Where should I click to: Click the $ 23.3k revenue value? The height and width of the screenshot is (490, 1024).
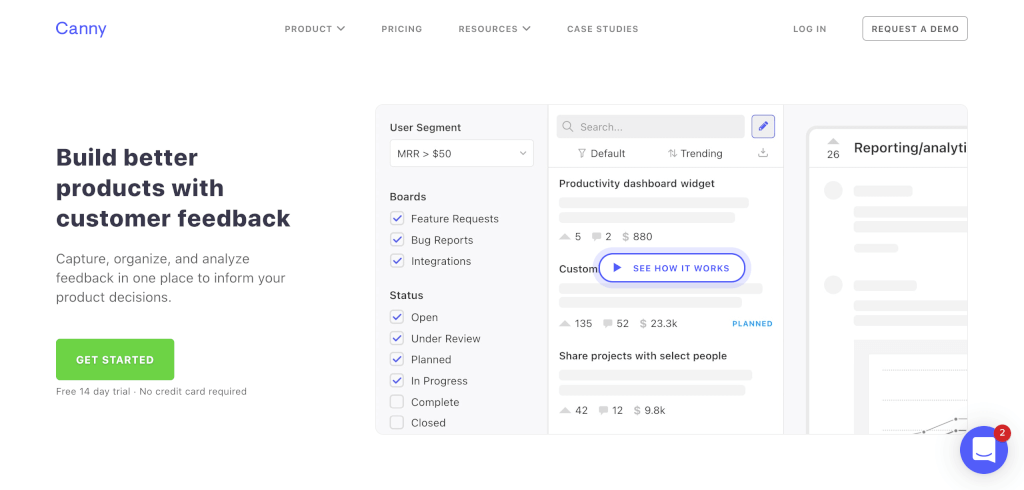pyautogui.click(x=659, y=323)
